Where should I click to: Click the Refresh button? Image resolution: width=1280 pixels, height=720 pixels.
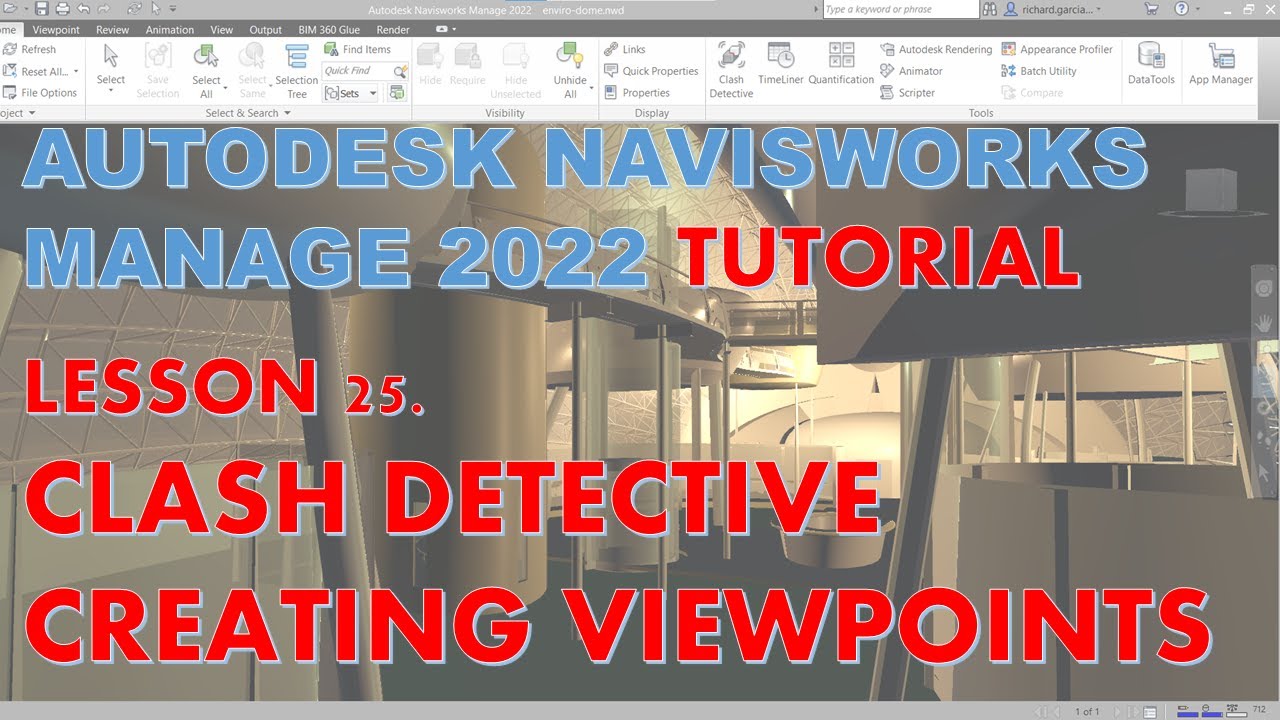coord(30,49)
